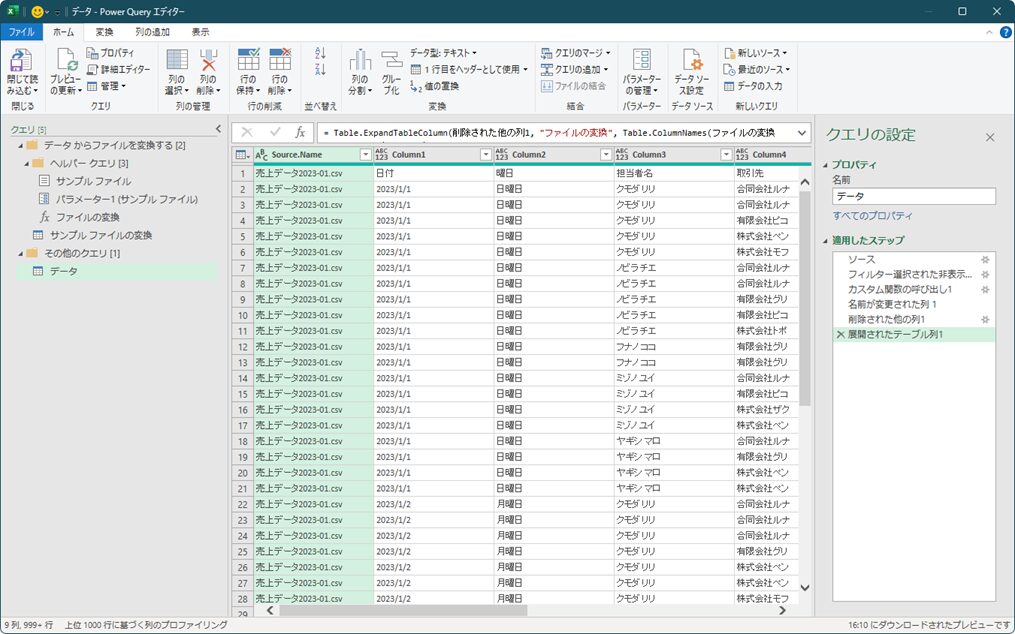Image resolution: width=1015 pixels, height=634 pixels.
Task: Select the サンプル ファイルの変換 query
Action: pyautogui.click(x=100, y=235)
